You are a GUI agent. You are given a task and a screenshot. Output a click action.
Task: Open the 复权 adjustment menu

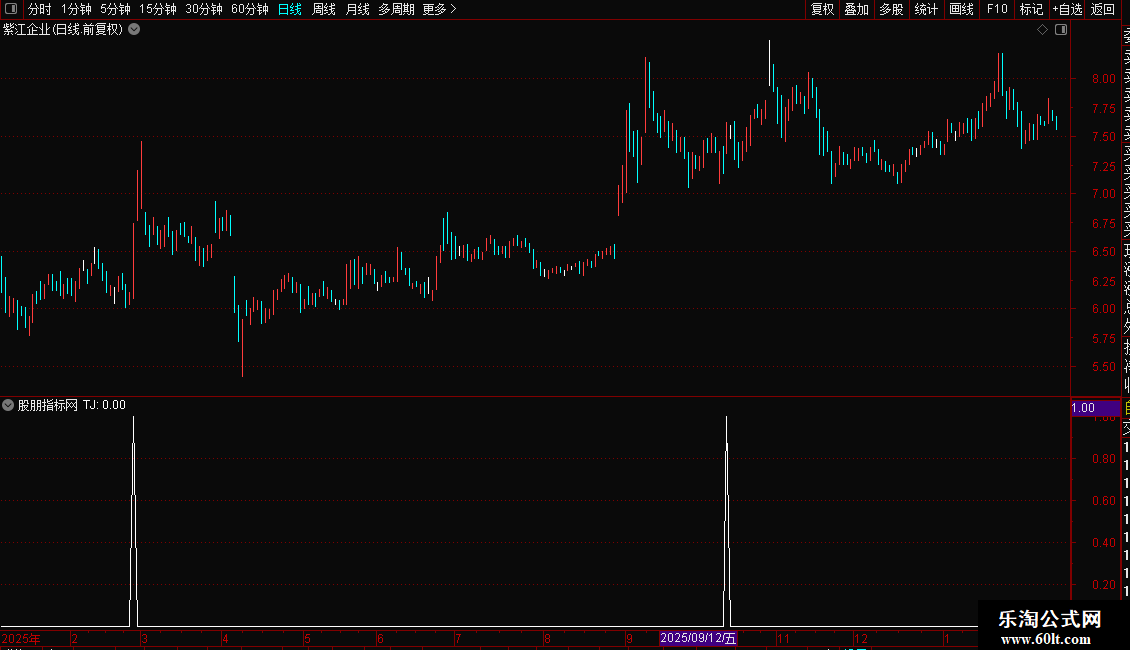822,9
